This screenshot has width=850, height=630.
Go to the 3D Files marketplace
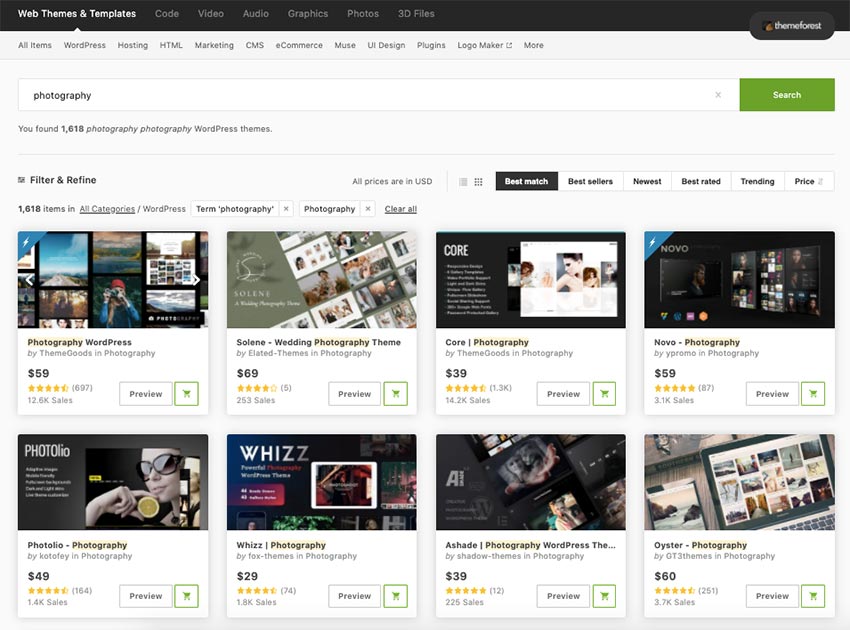click(416, 14)
